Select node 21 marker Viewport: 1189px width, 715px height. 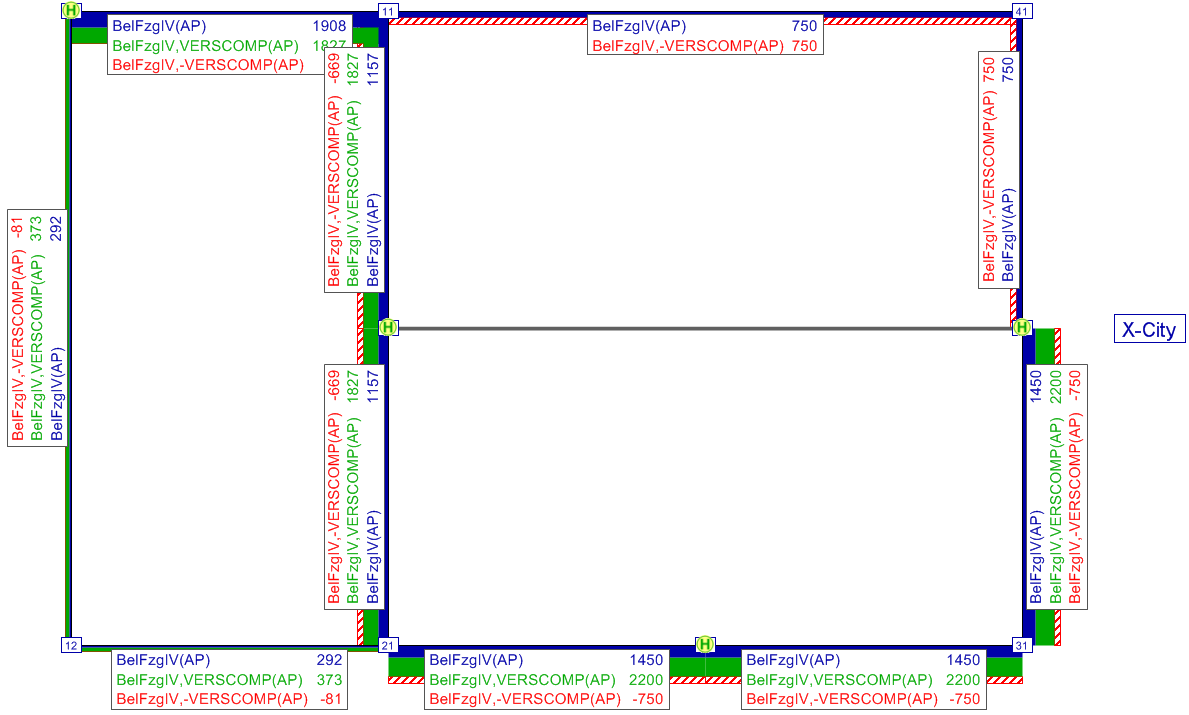tap(388, 645)
